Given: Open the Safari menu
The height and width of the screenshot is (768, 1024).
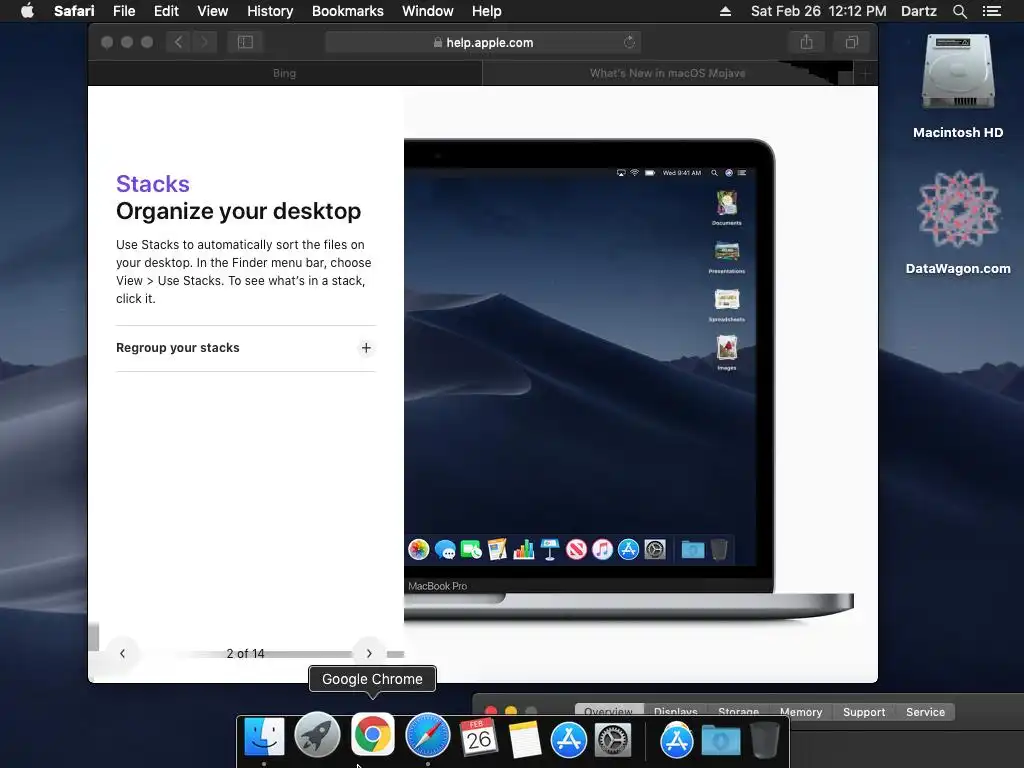Looking at the screenshot, I should [x=74, y=11].
